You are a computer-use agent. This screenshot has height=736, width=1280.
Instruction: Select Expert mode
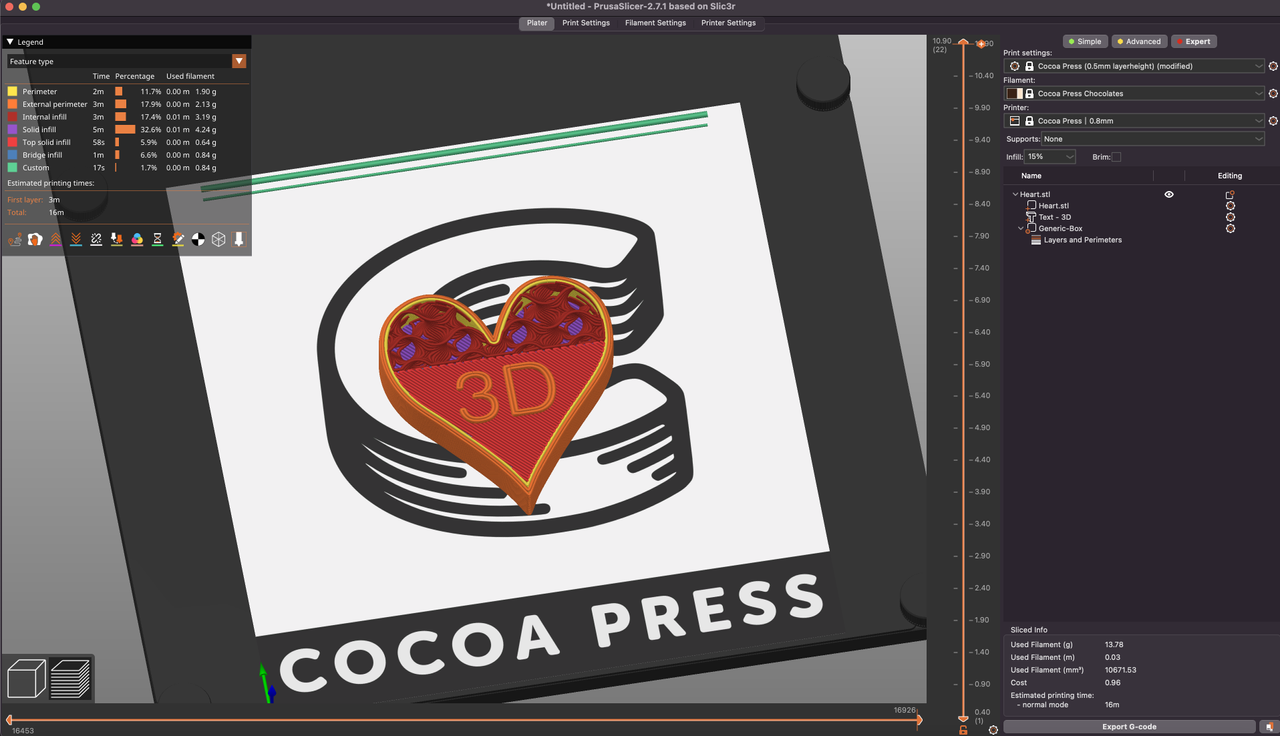[x=1193, y=41]
